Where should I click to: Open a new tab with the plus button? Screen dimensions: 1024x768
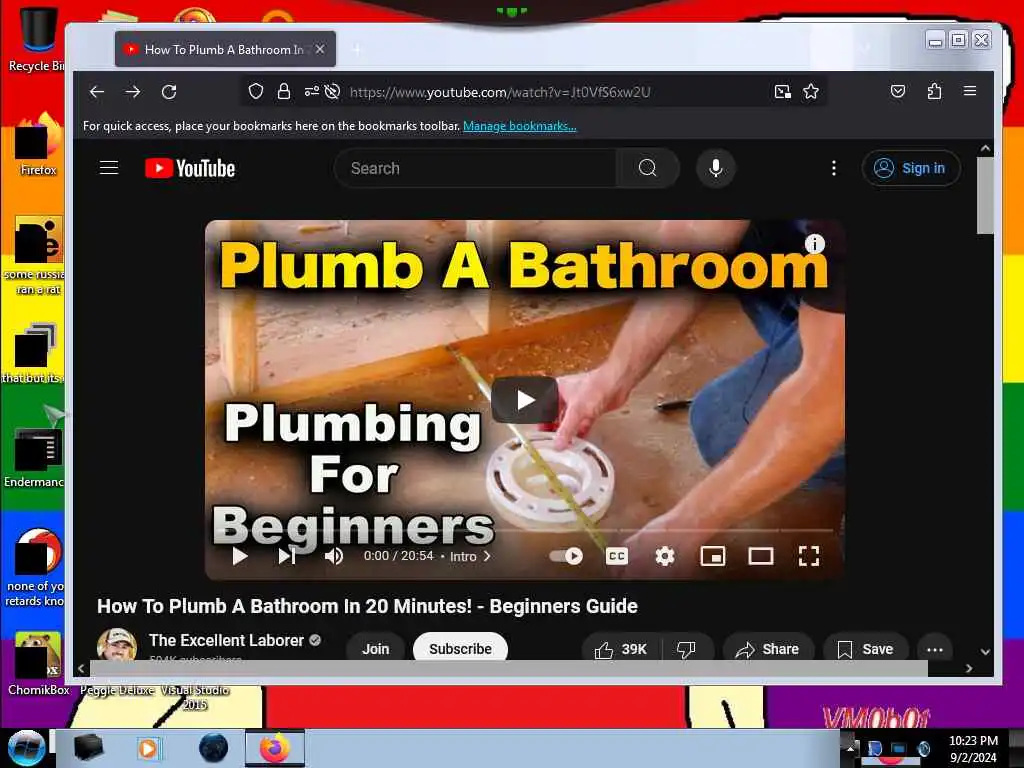point(357,50)
